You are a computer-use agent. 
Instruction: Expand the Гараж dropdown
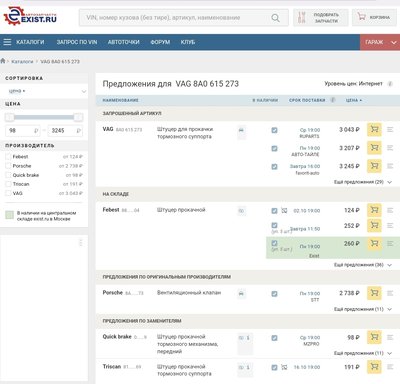(380, 42)
